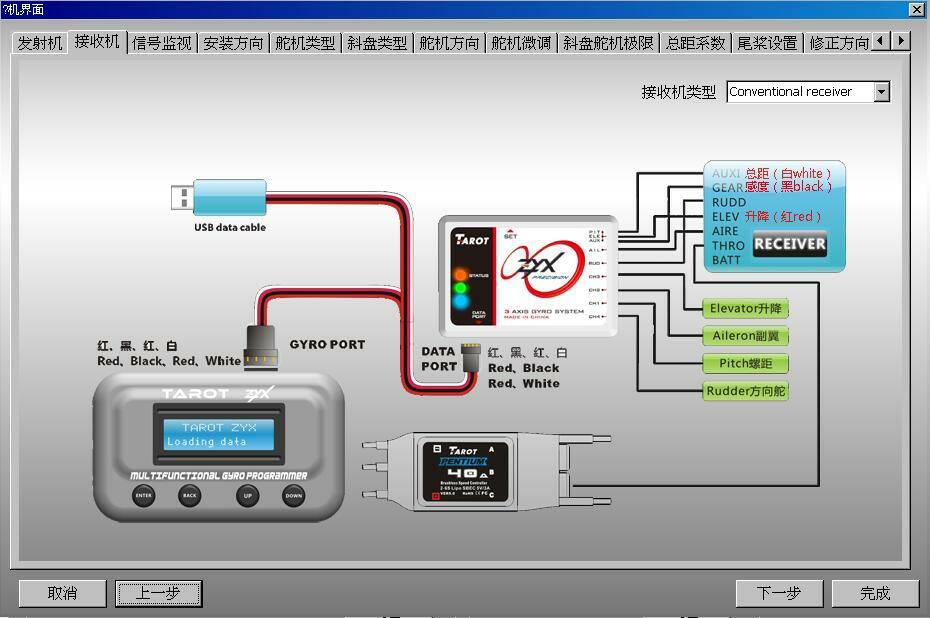Viewport: 930px width, 618px height.
Task: Close the dialog with the X button
Action: [916, 9]
